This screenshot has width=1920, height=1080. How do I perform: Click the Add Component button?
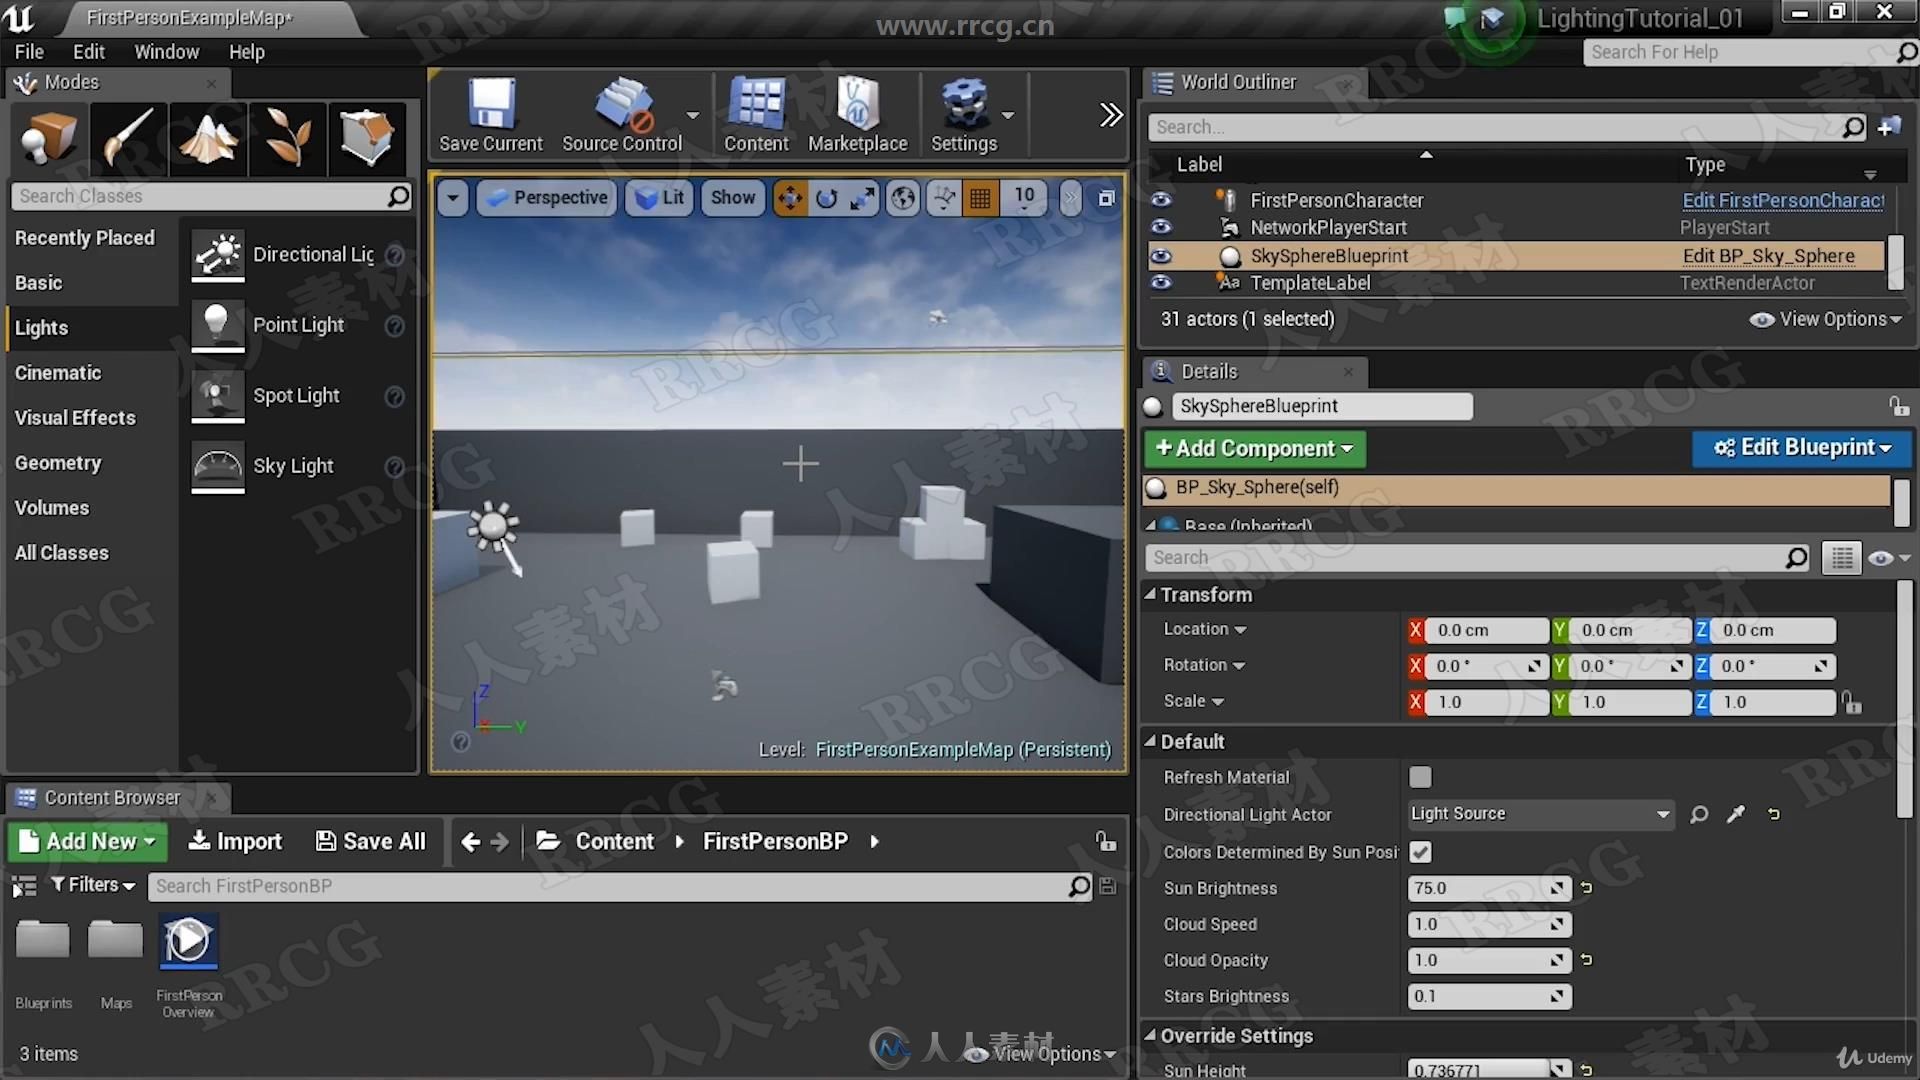pos(1254,448)
